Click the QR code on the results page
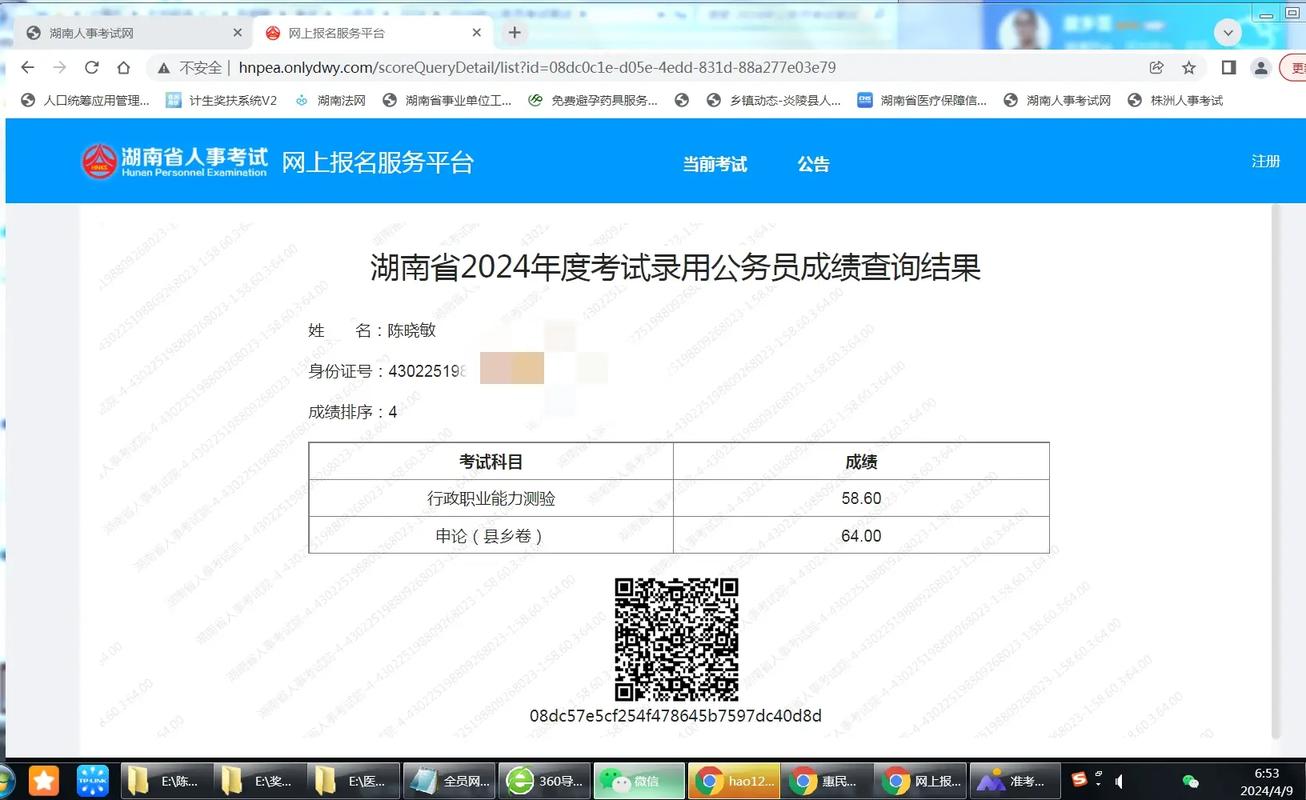Image resolution: width=1306 pixels, height=800 pixels. coord(677,639)
